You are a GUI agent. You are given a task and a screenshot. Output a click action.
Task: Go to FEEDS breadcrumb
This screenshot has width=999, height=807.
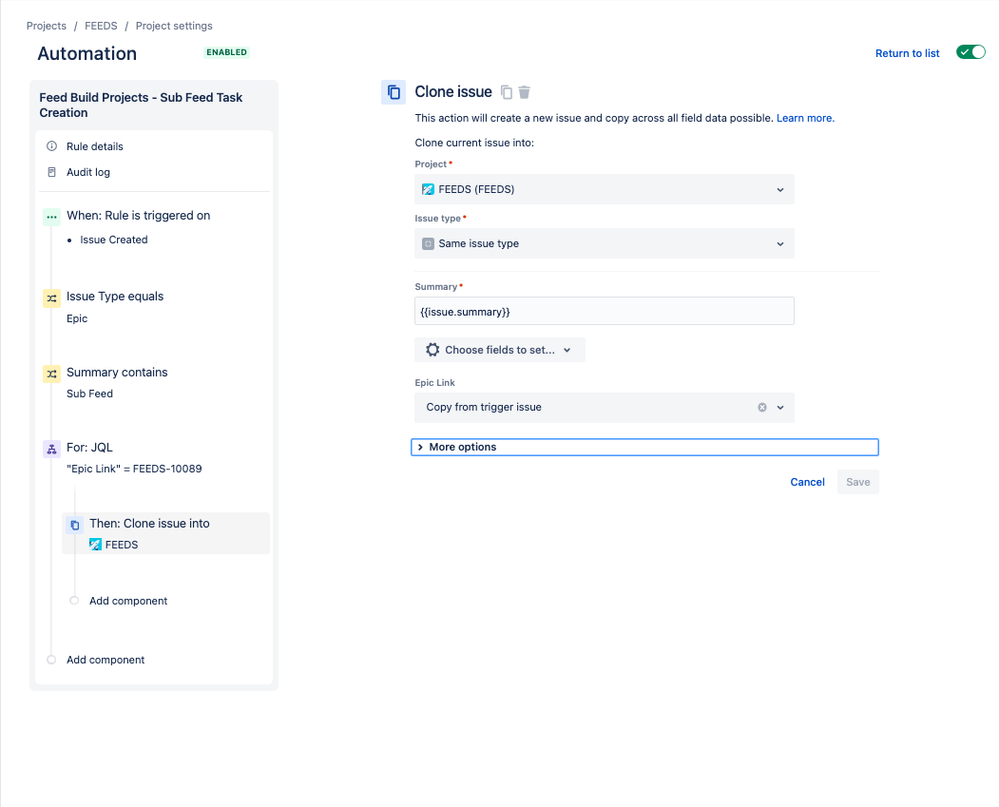[x=101, y=25]
